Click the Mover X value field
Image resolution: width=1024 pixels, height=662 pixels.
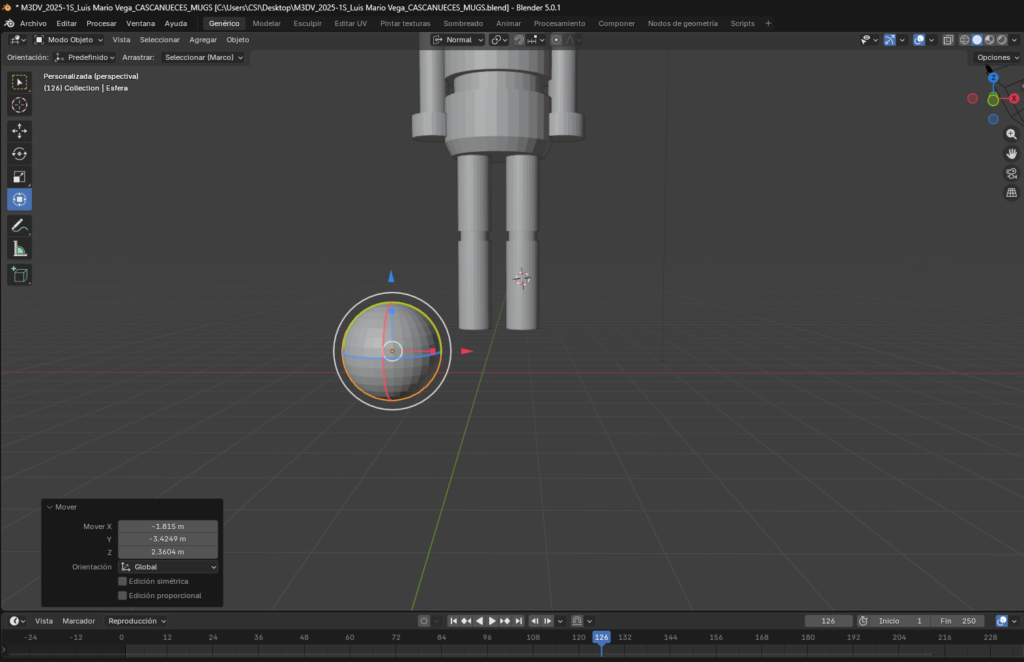click(x=168, y=526)
